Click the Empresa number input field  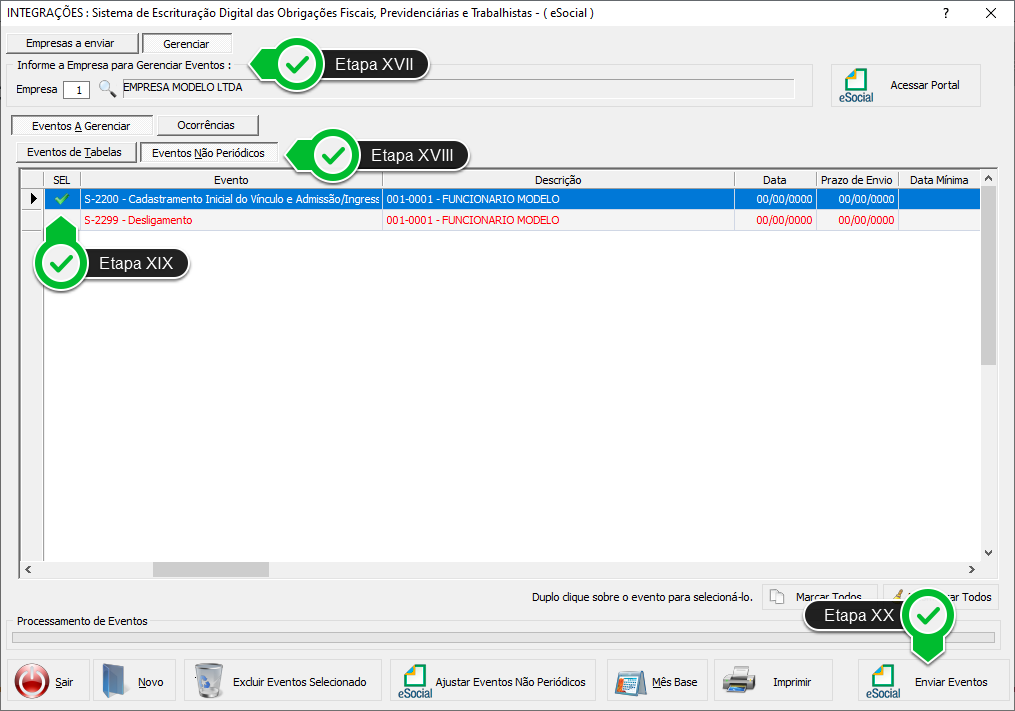point(76,90)
